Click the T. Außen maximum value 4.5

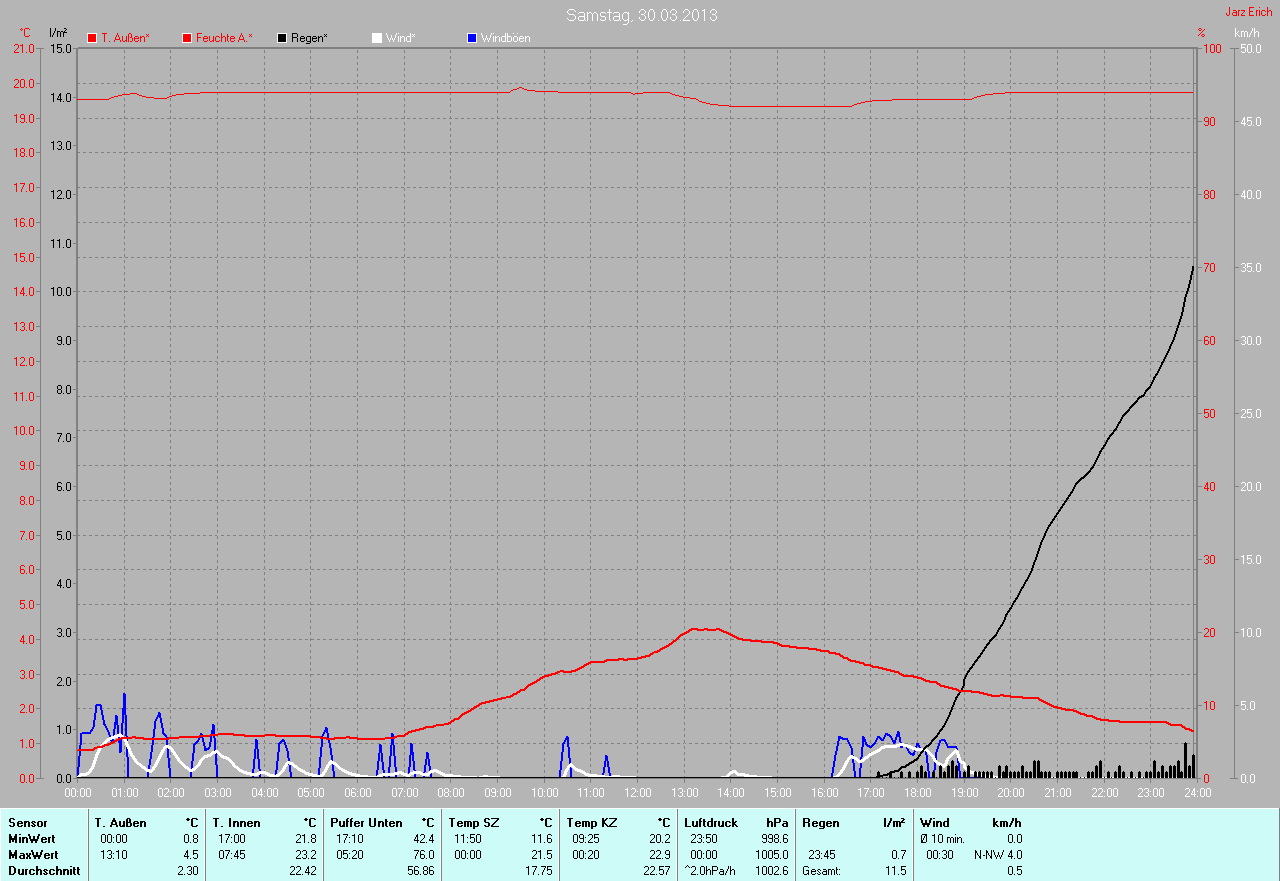point(190,855)
